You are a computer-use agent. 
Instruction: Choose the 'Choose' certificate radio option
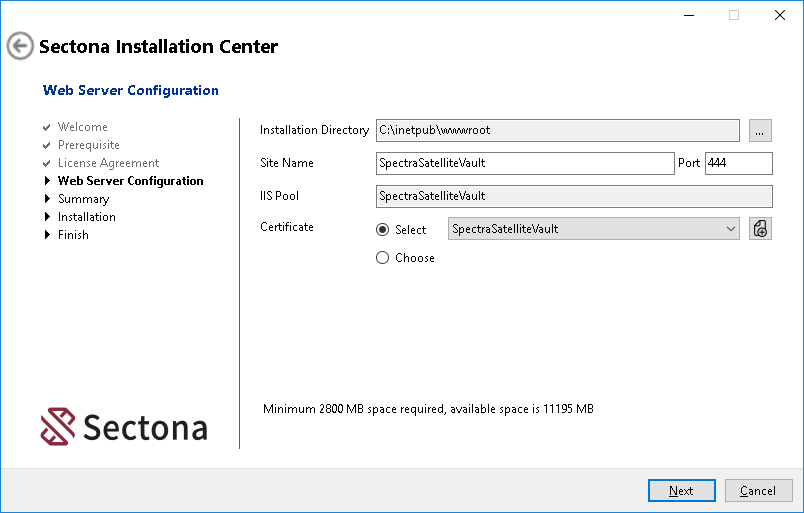pos(382,257)
